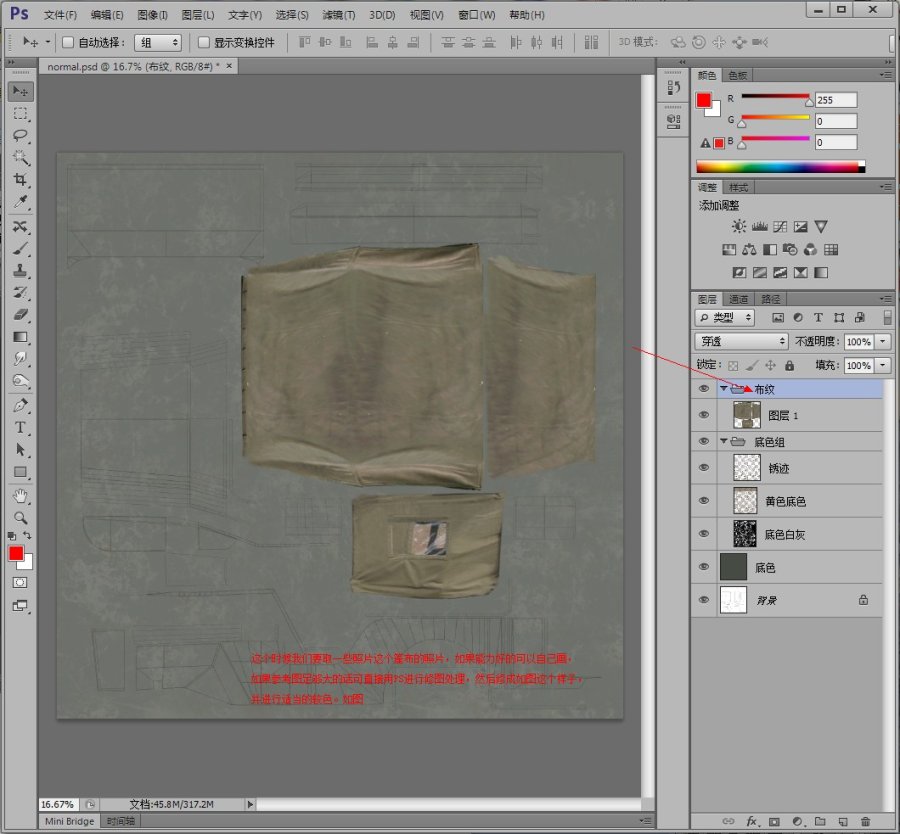Viewport: 900px width, 834px height.
Task: Change screen mode icon in toolbox
Action: [x=20, y=606]
